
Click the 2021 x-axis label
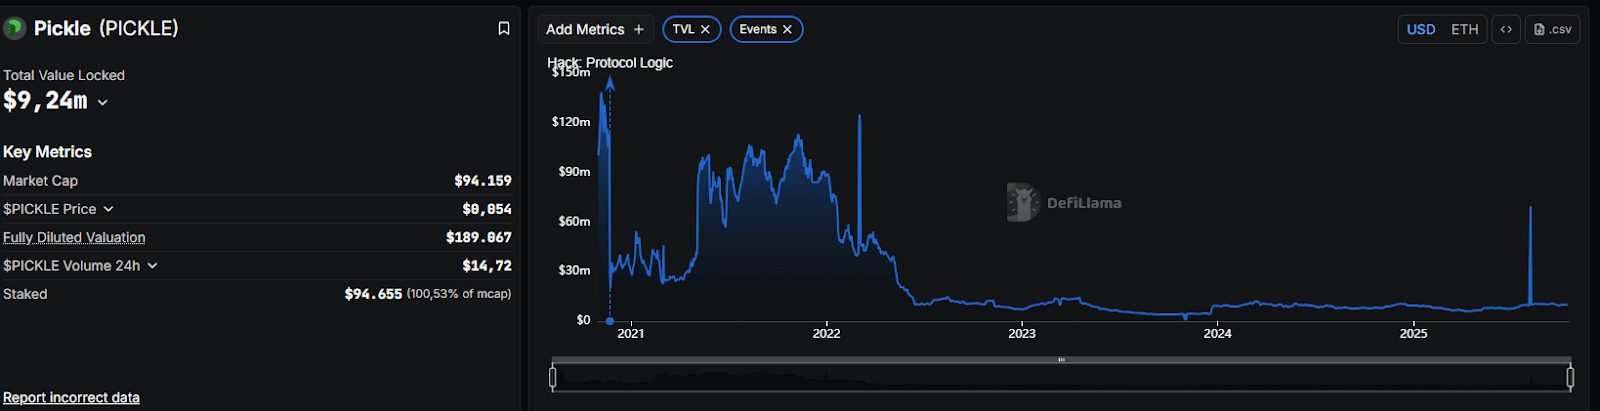click(x=631, y=334)
